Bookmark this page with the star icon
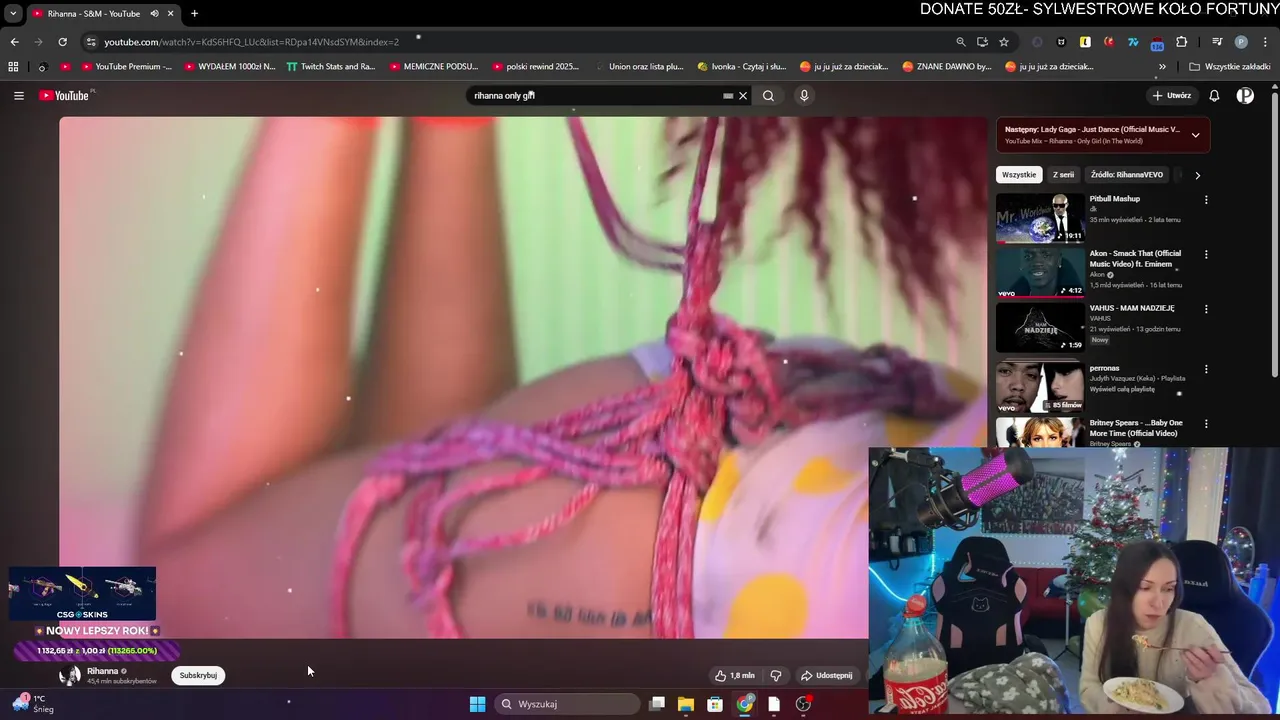 point(1004,42)
